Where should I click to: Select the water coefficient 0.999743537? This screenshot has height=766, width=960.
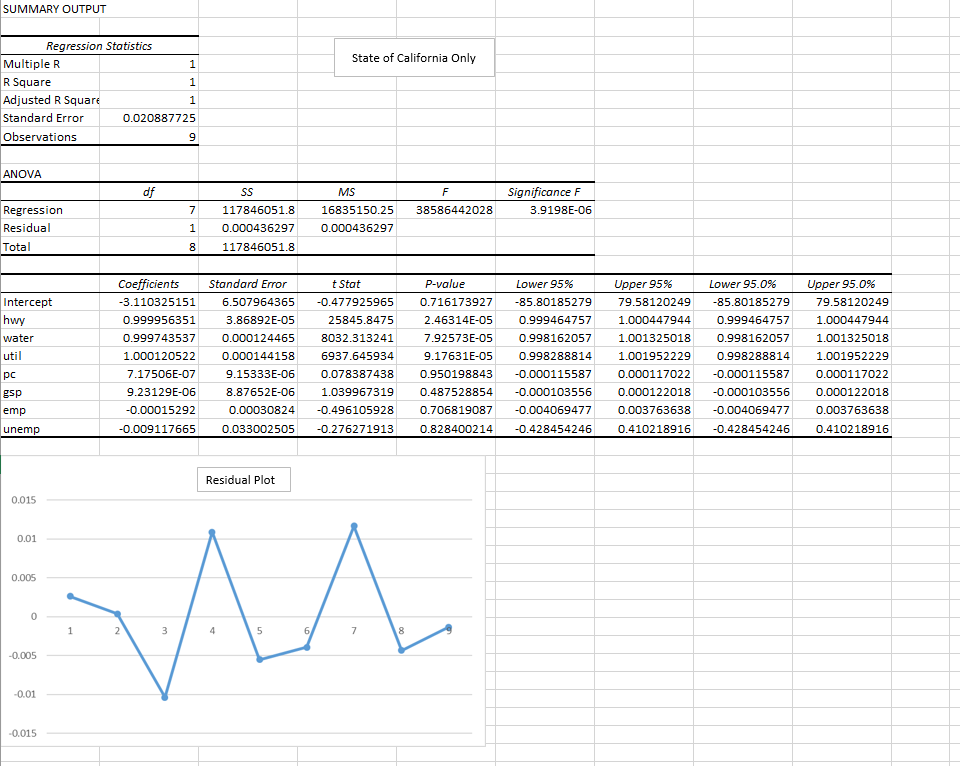[x=149, y=338]
